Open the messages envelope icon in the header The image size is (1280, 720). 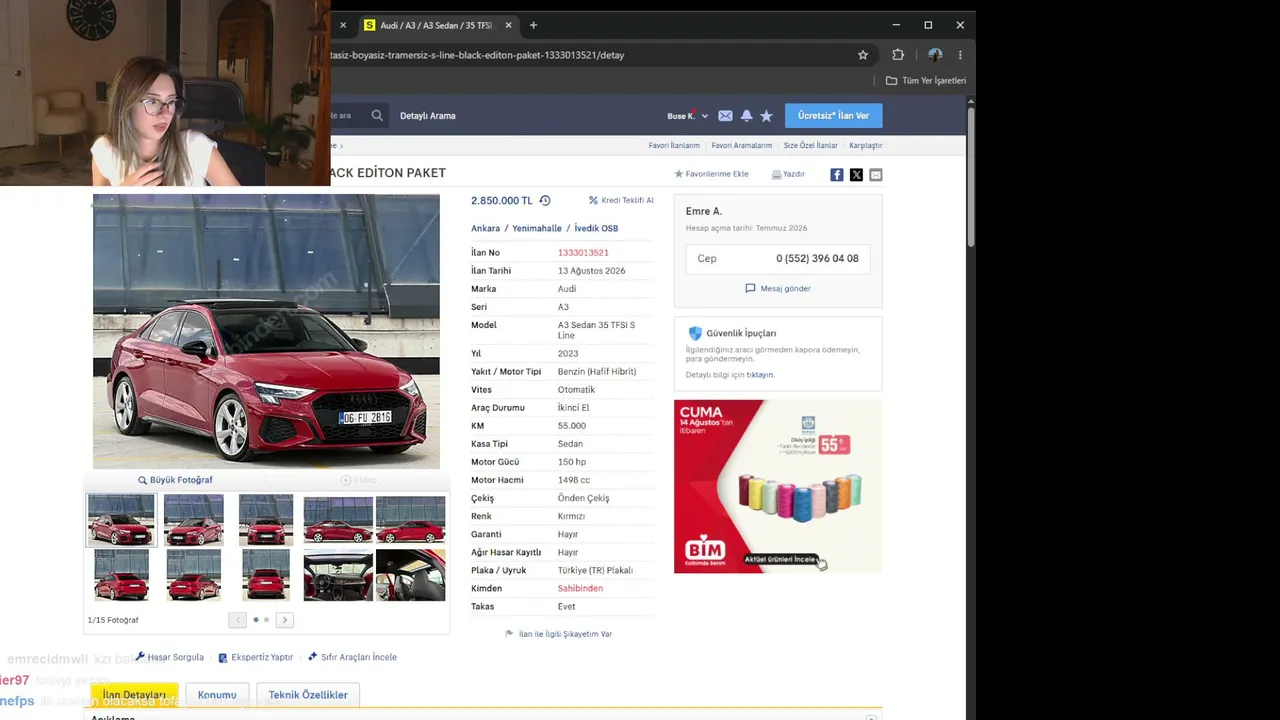(x=725, y=116)
